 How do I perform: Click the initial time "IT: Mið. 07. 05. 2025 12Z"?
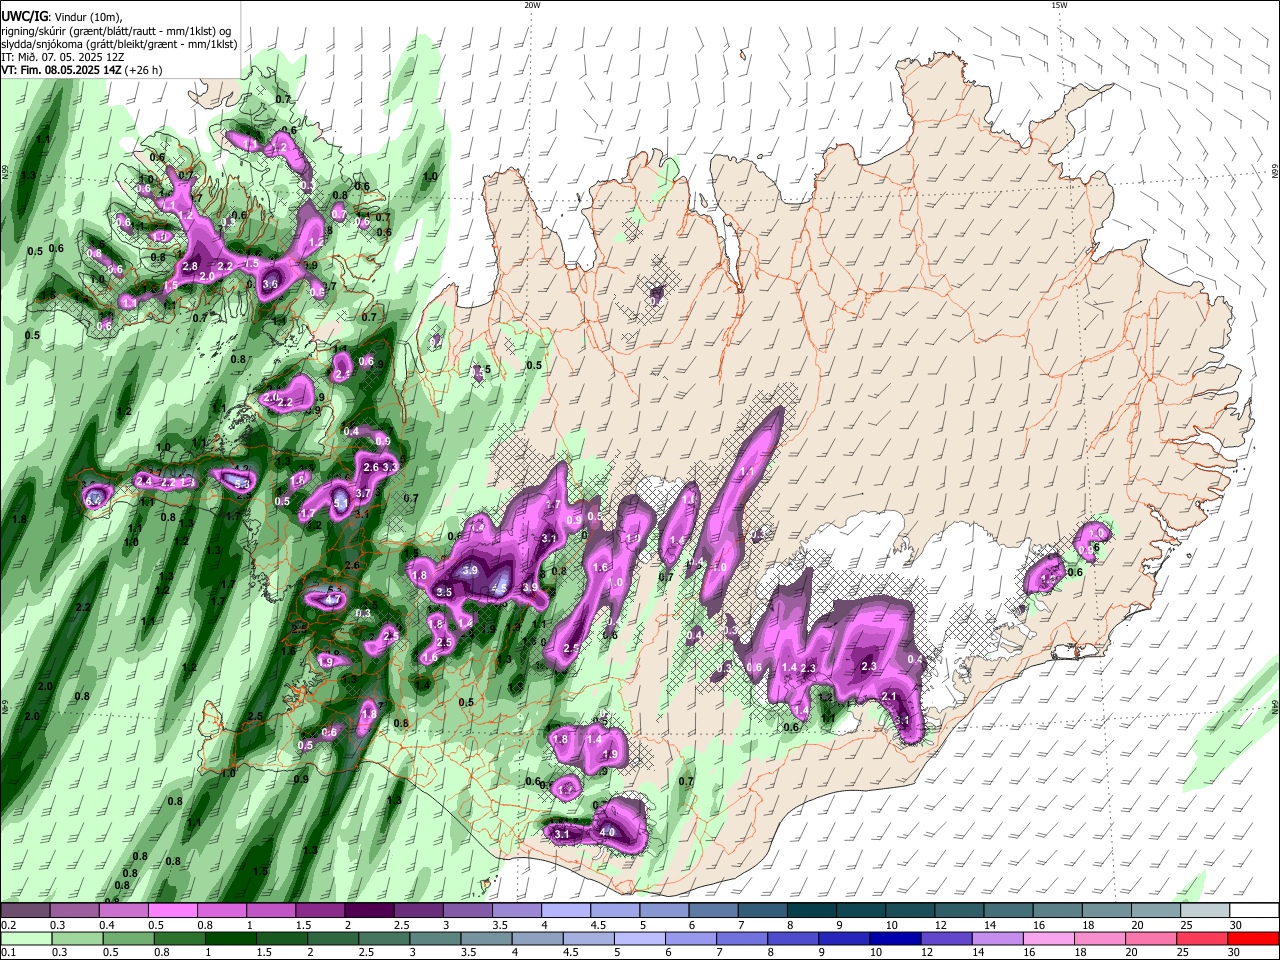point(63,57)
